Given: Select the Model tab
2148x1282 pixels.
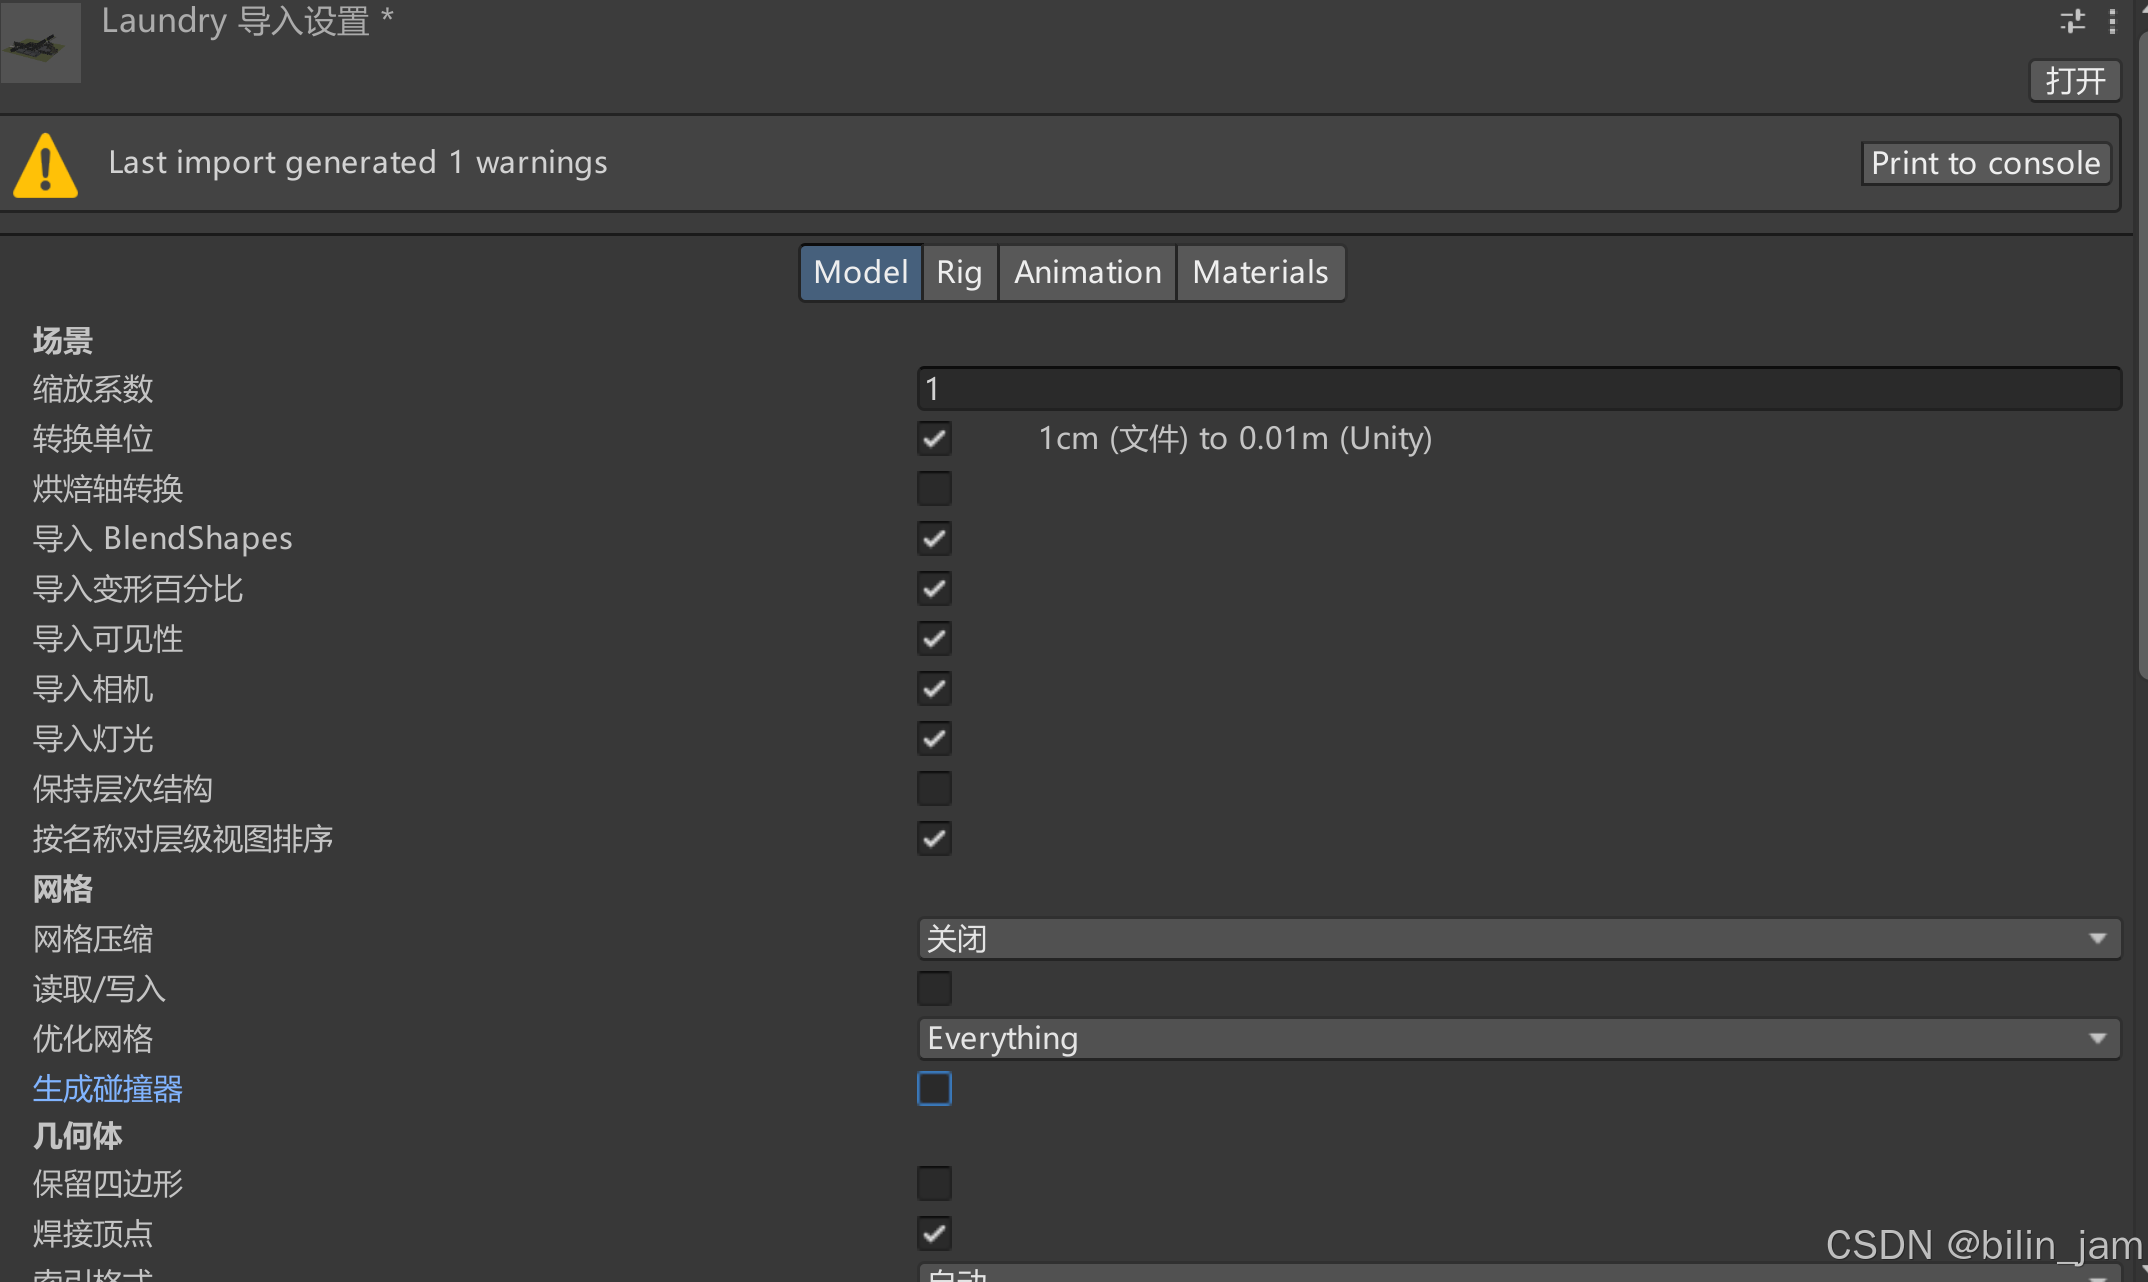Looking at the screenshot, I should point(860,273).
